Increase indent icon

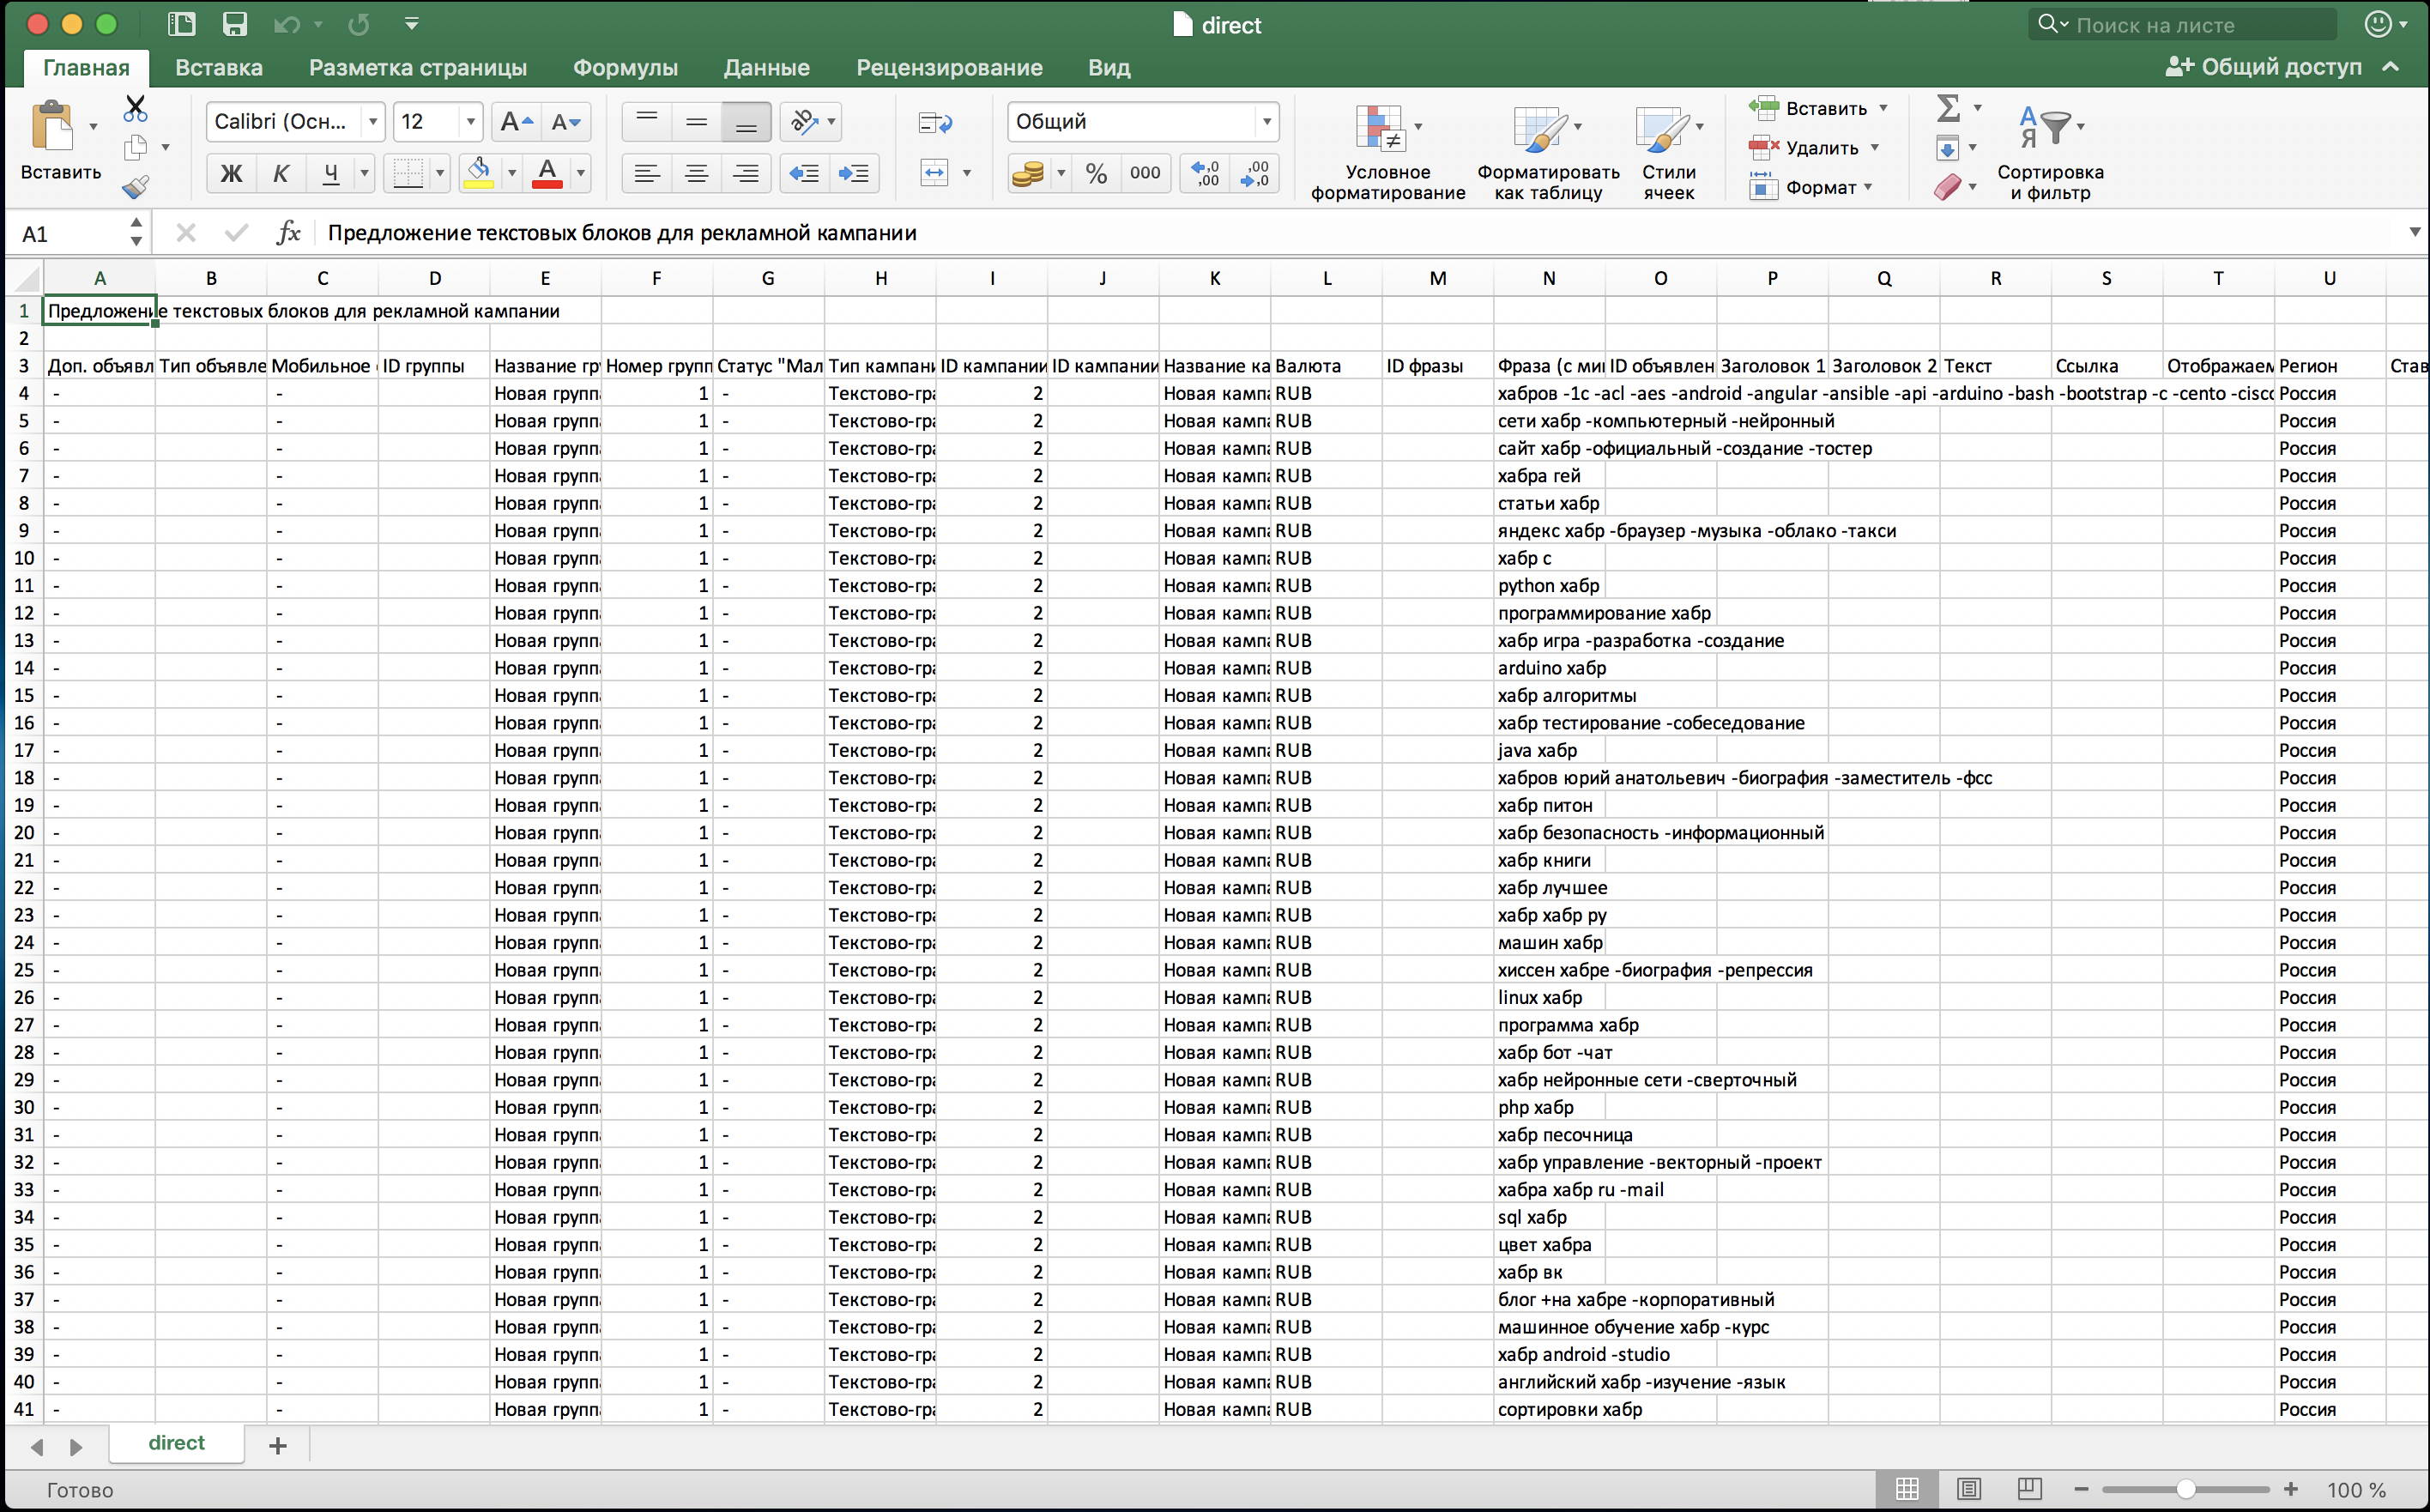[853, 173]
